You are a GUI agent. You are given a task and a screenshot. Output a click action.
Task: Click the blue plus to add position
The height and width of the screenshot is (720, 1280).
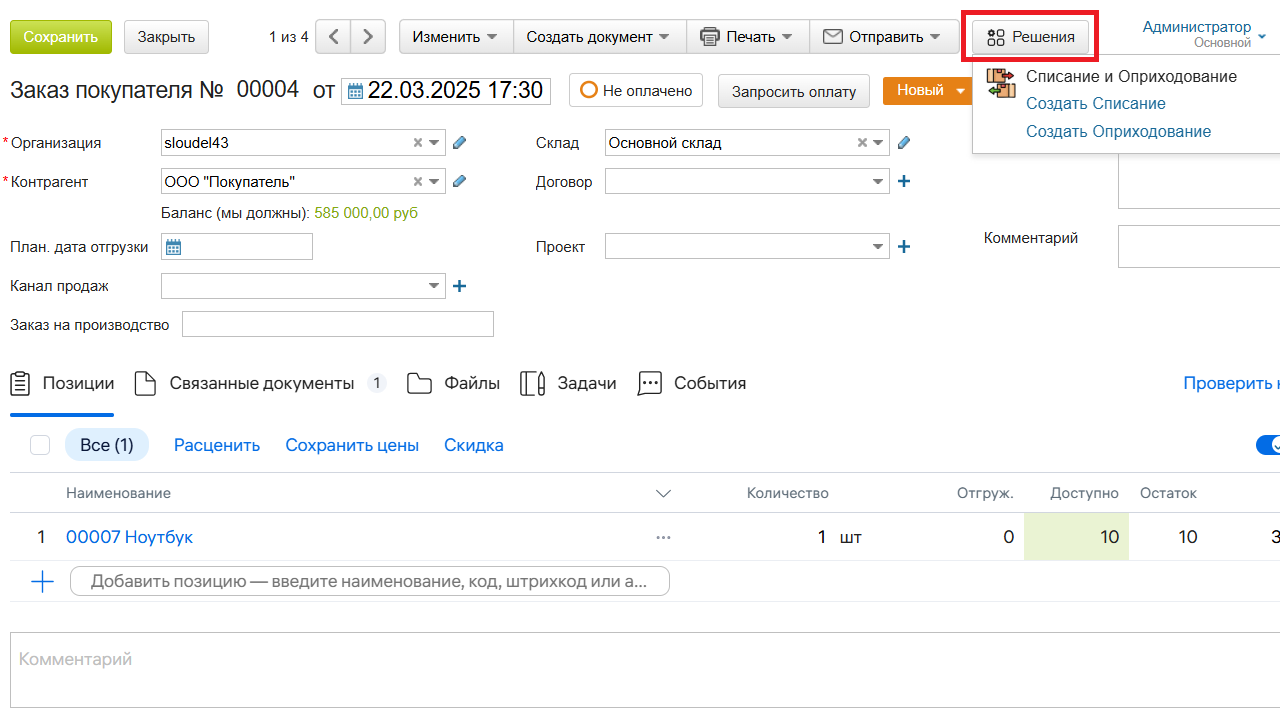click(x=42, y=581)
